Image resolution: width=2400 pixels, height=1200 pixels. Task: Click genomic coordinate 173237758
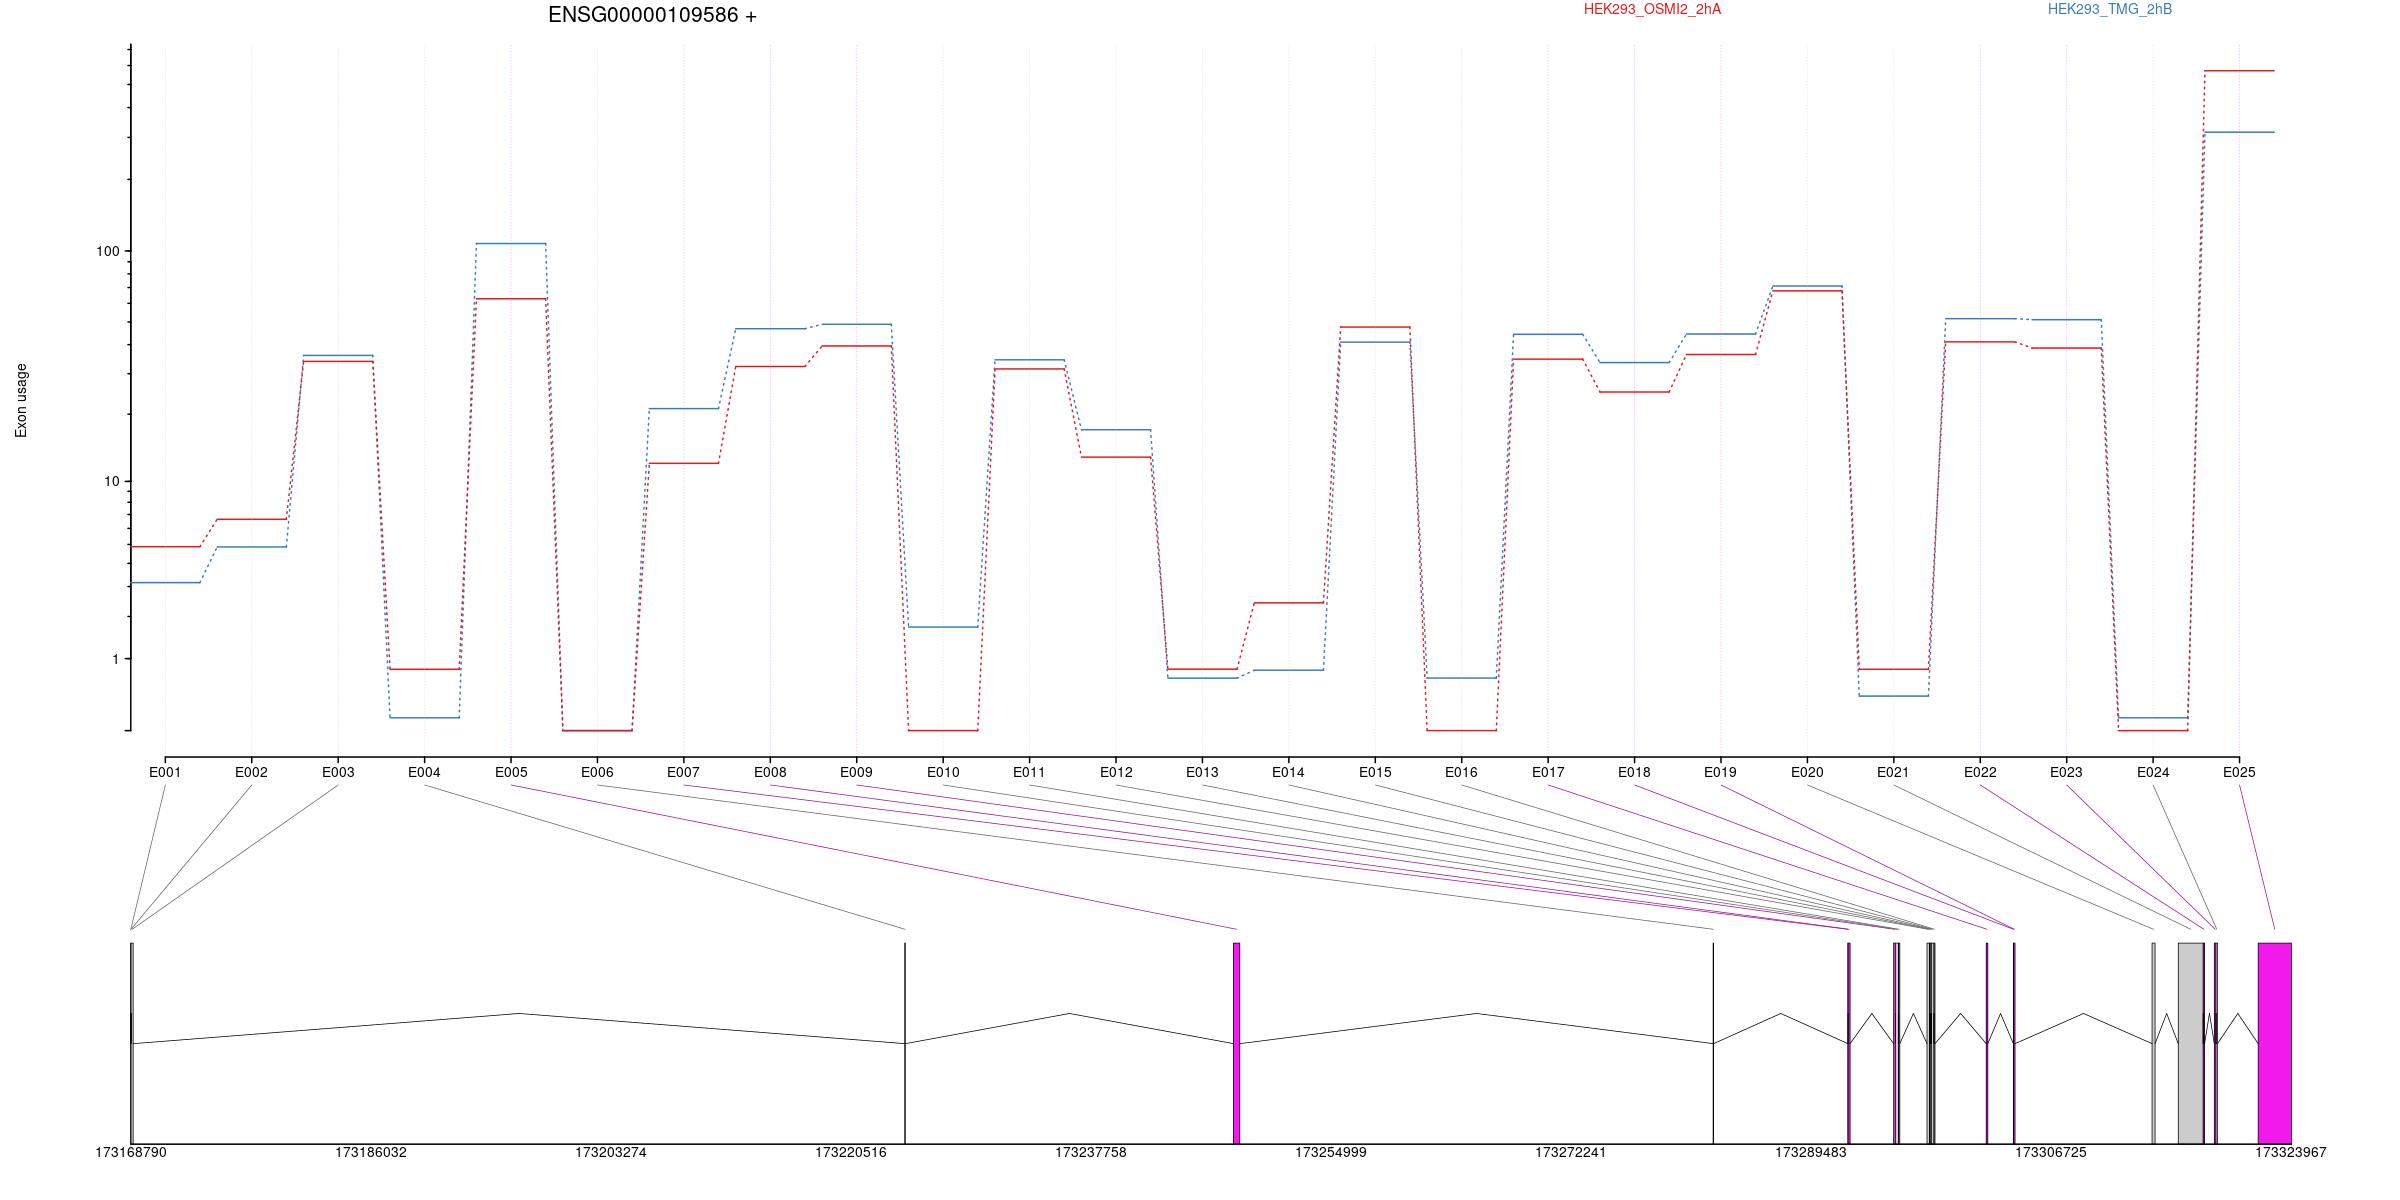[x=1091, y=1153]
